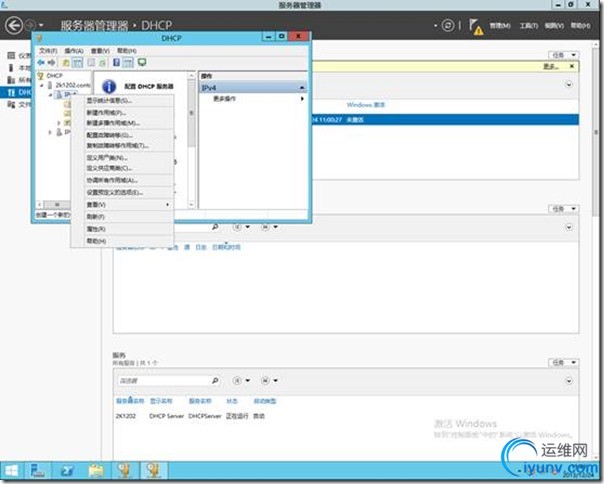Refresh Server Manager using the circular arrows icon

(448, 26)
